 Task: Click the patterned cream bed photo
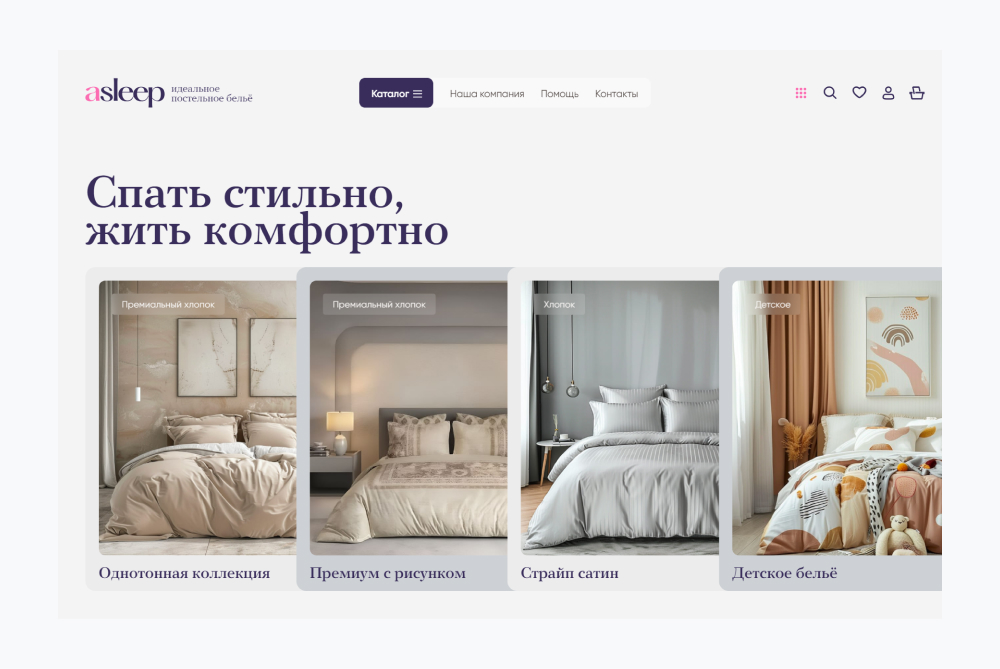(x=409, y=418)
